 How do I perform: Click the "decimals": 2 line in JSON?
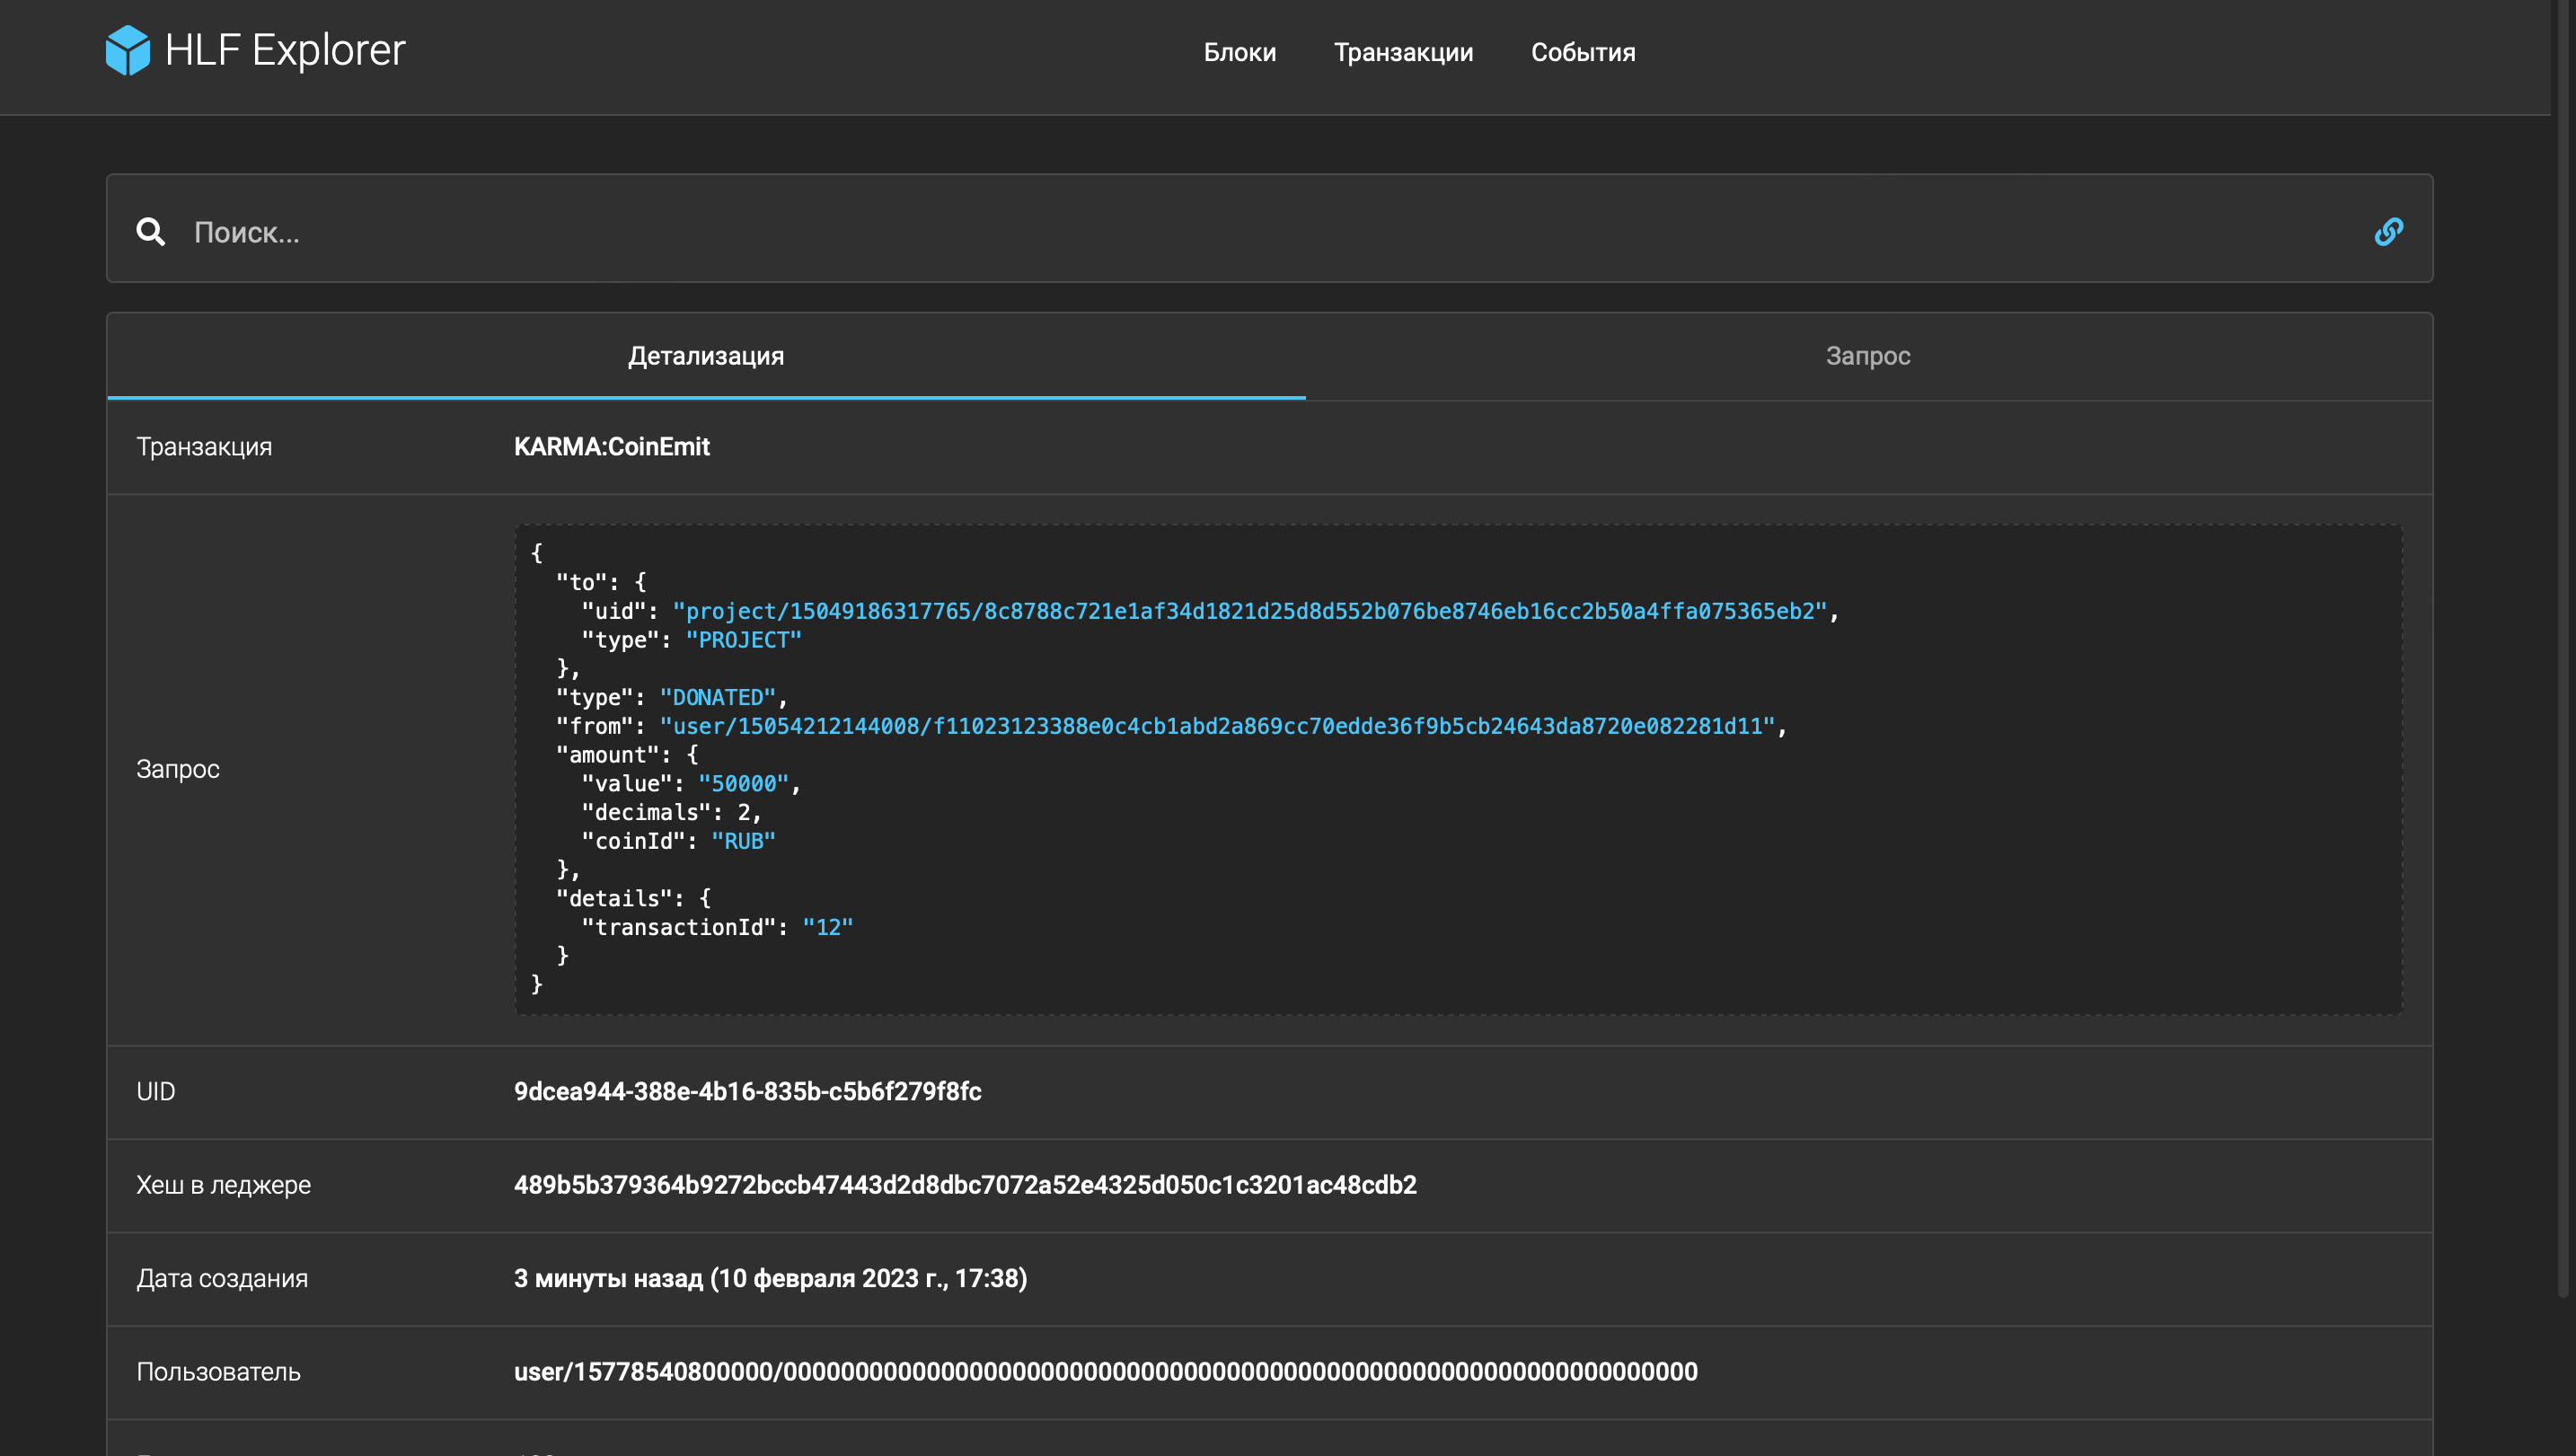tap(672, 812)
